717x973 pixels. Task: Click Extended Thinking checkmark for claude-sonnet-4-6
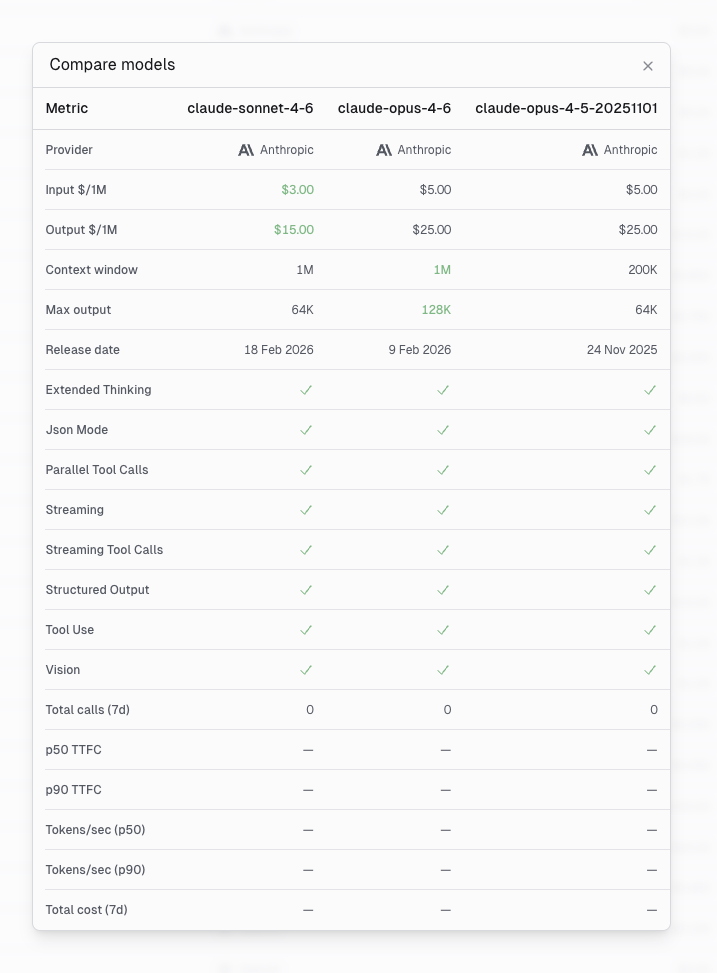tap(306, 390)
